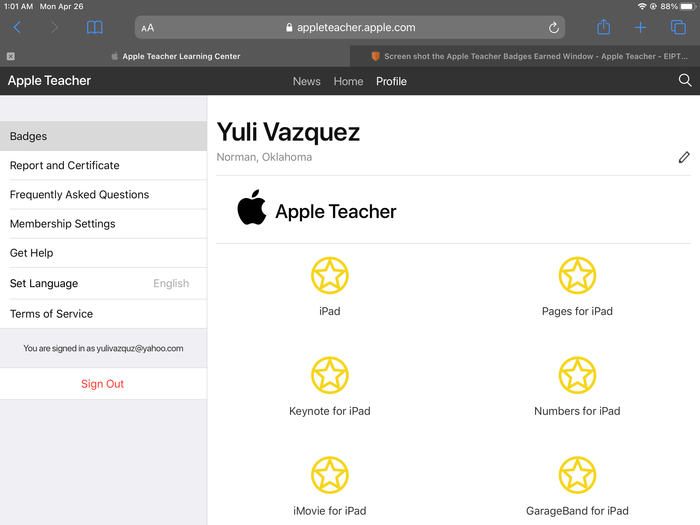Open the Keynote for iPad badge

click(329, 375)
